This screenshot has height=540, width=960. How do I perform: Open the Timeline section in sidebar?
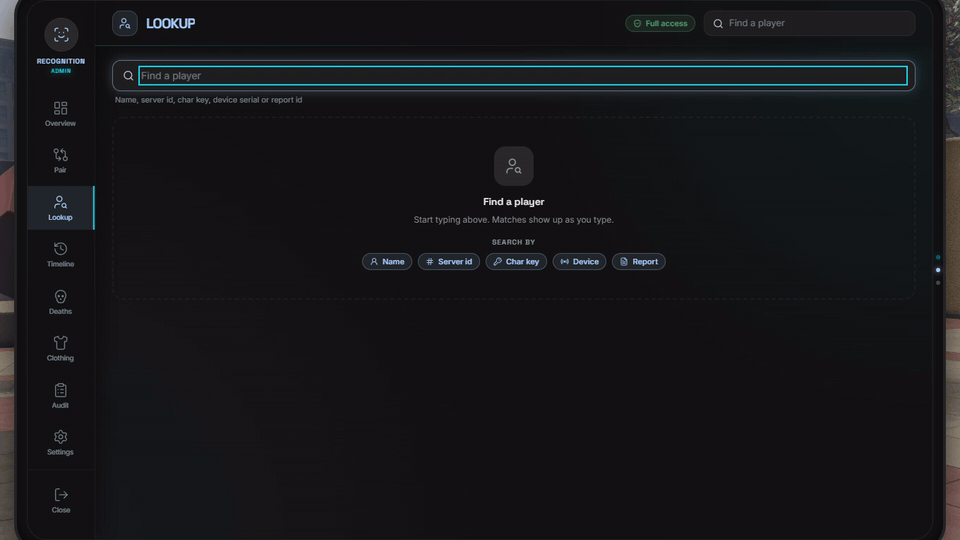(x=60, y=255)
